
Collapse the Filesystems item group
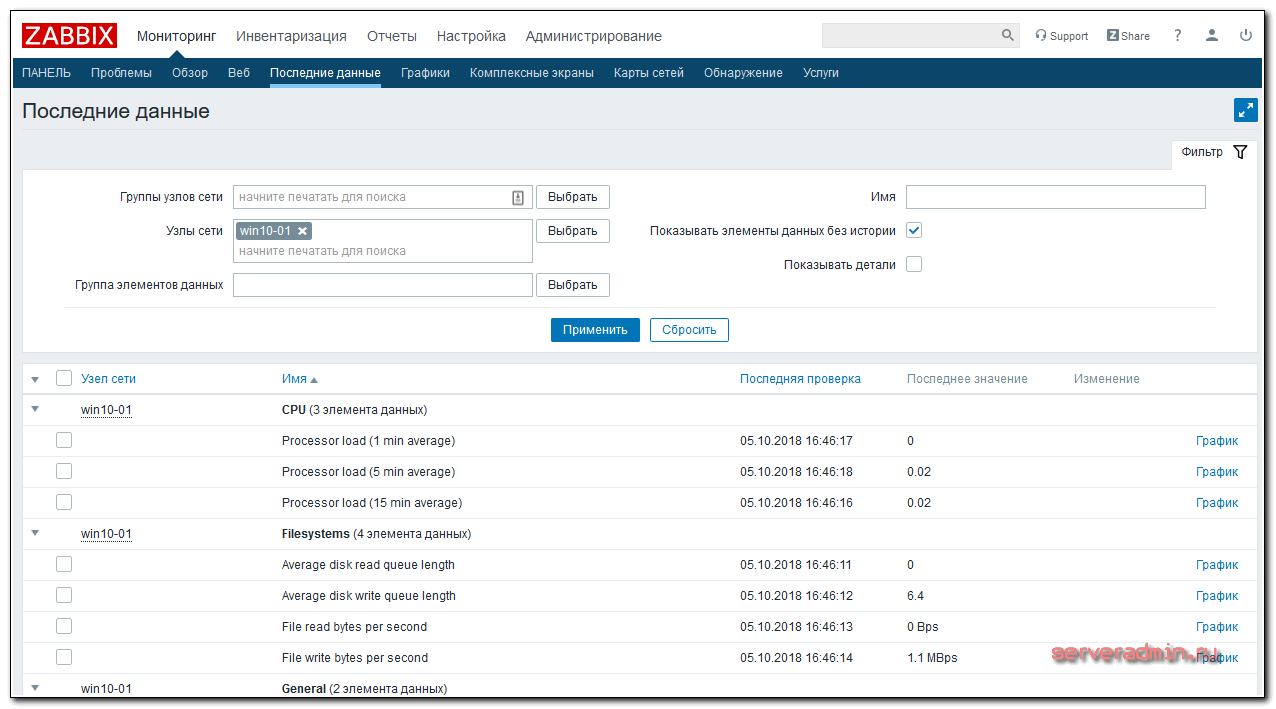[x=36, y=534]
